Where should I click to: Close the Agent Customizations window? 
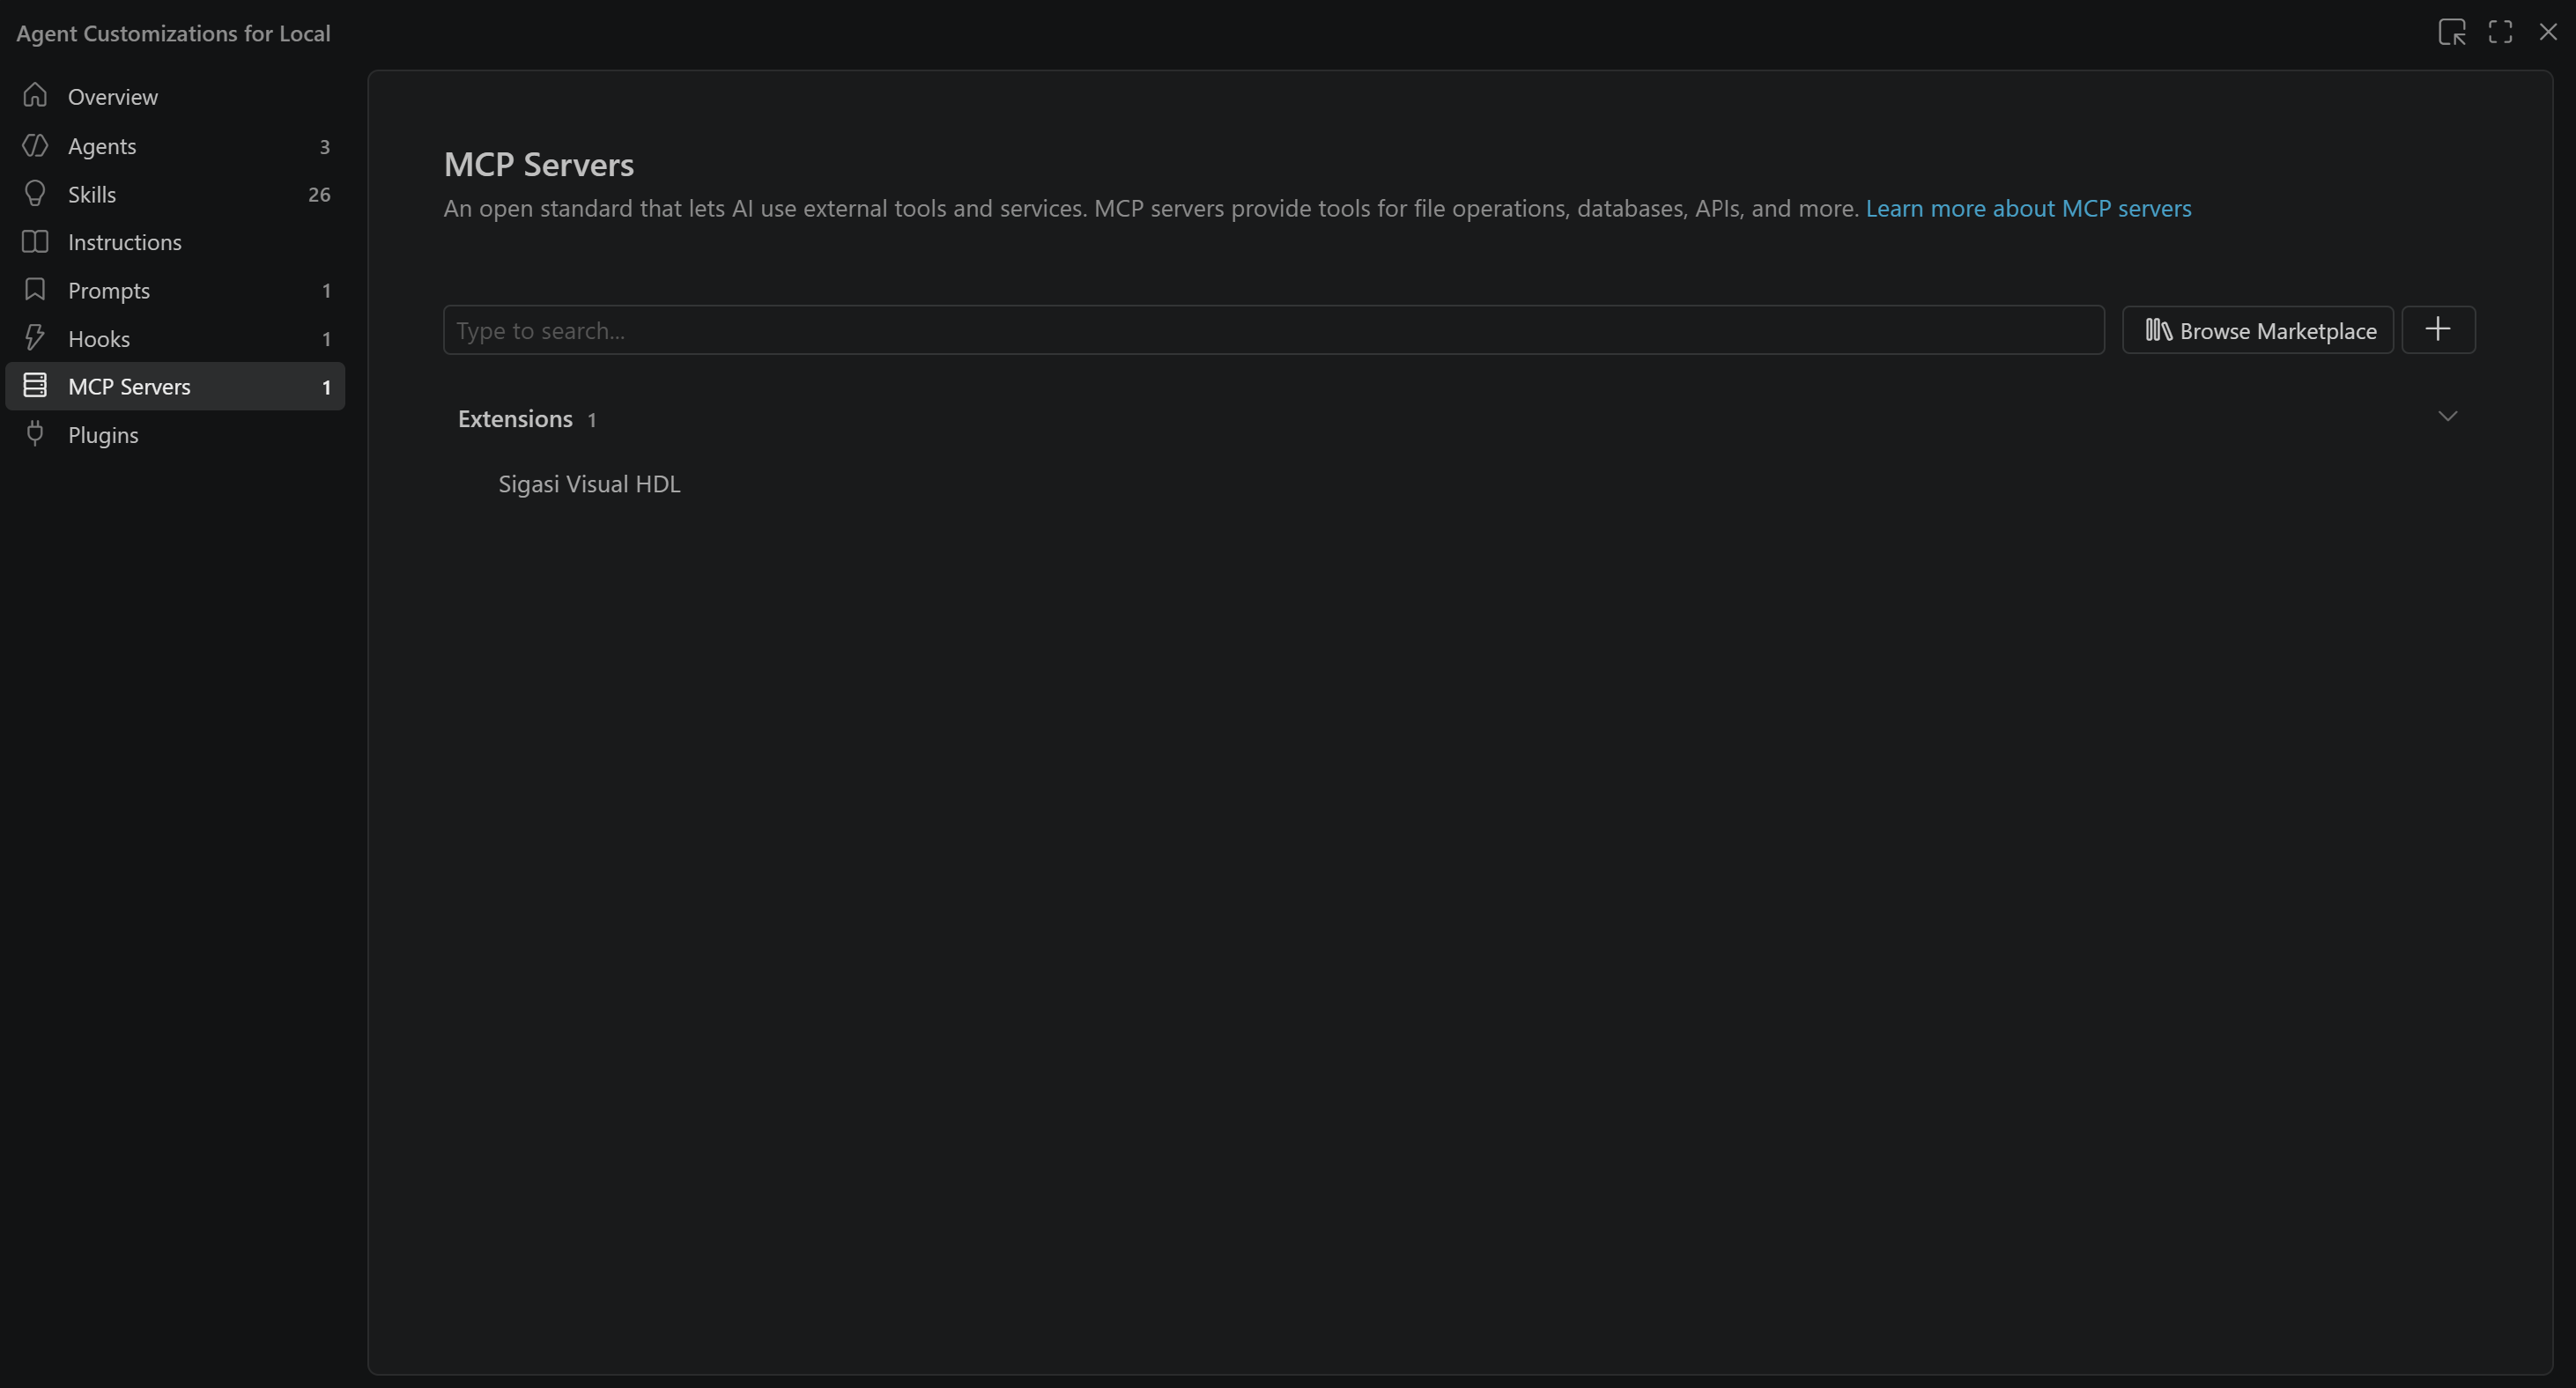[x=2548, y=33]
